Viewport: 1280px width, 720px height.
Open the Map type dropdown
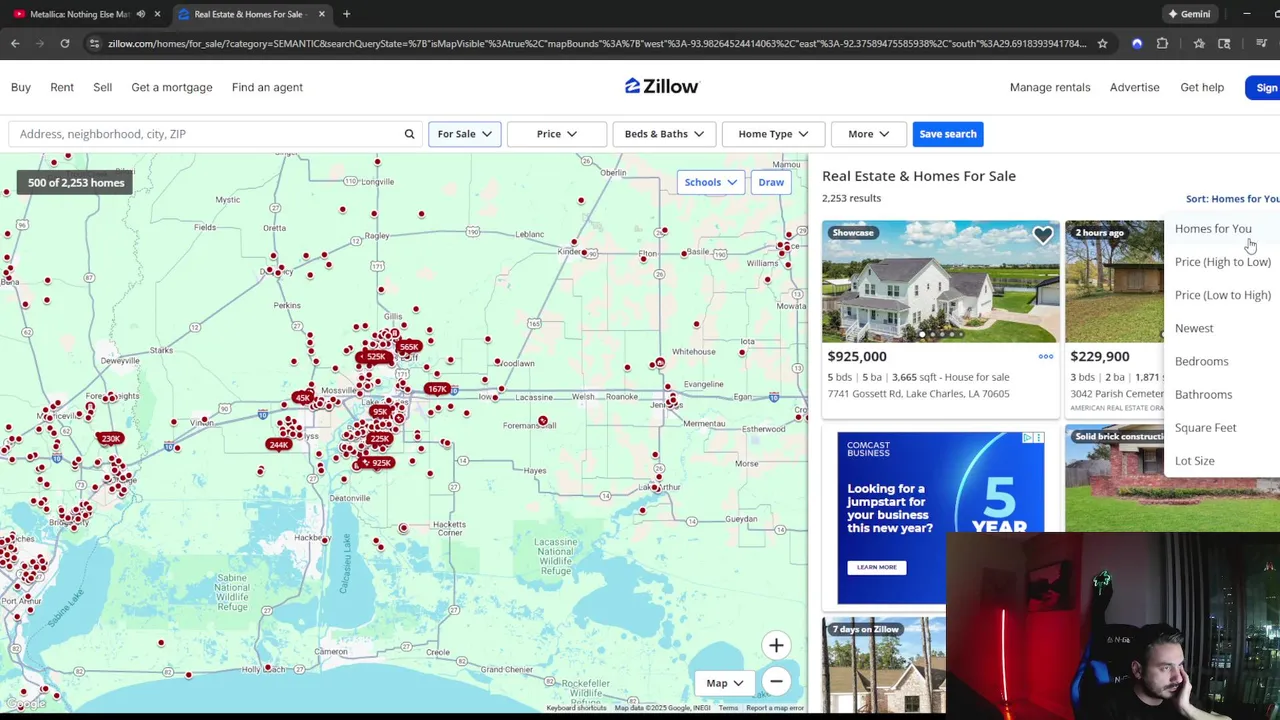pyautogui.click(x=725, y=683)
